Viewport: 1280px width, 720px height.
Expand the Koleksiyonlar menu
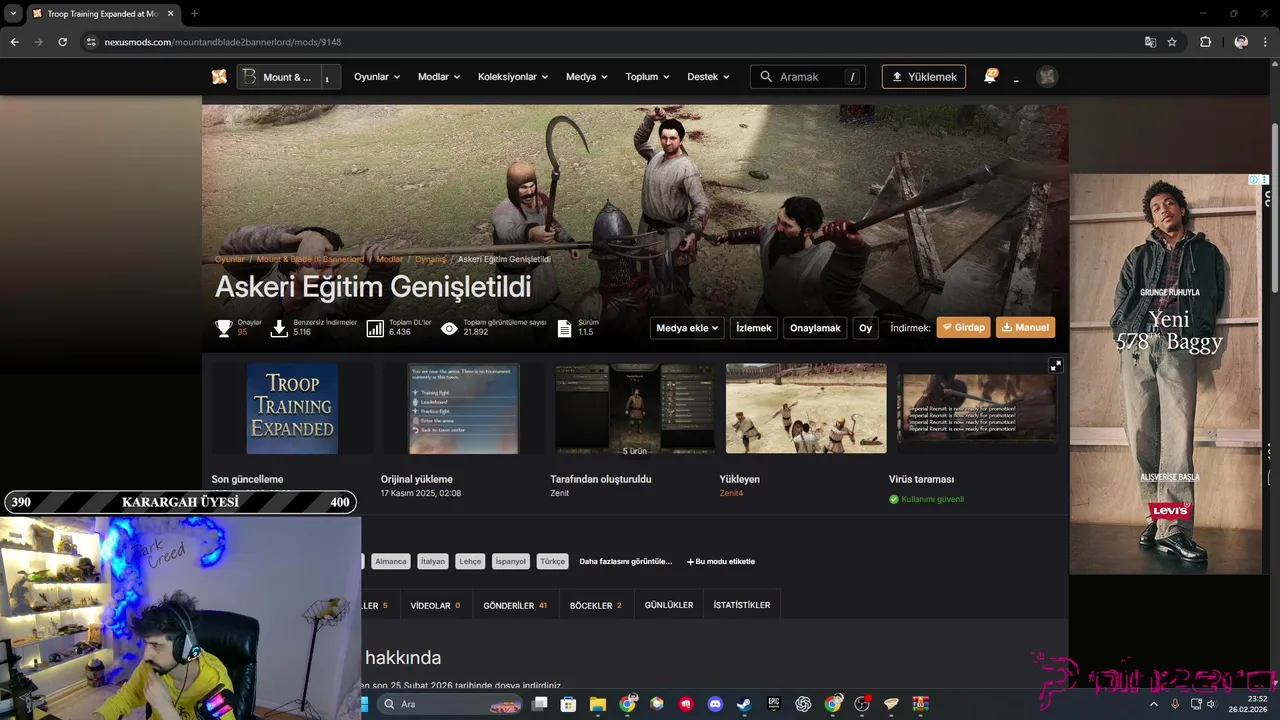coord(513,77)
